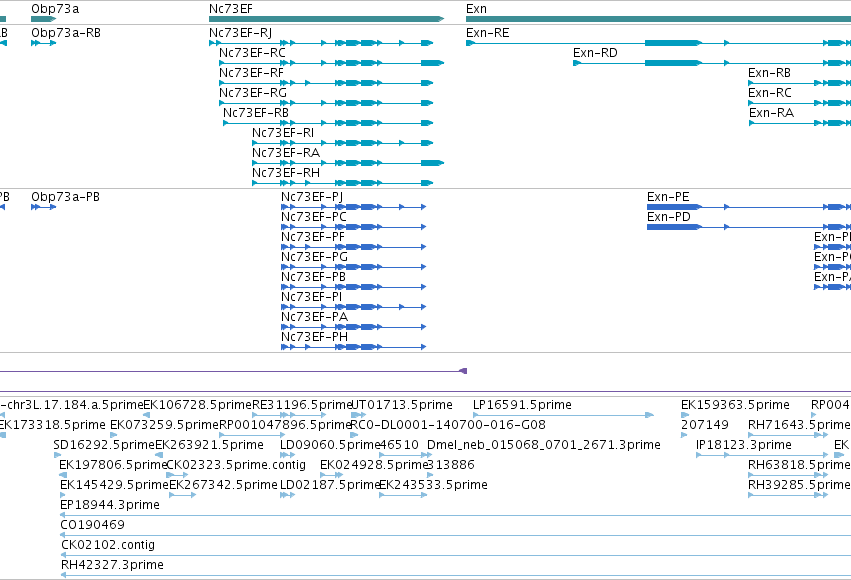Select protein Nc73EF-PF
The height and width of the screenshot is (580, 851).
(x=313, y=237)
